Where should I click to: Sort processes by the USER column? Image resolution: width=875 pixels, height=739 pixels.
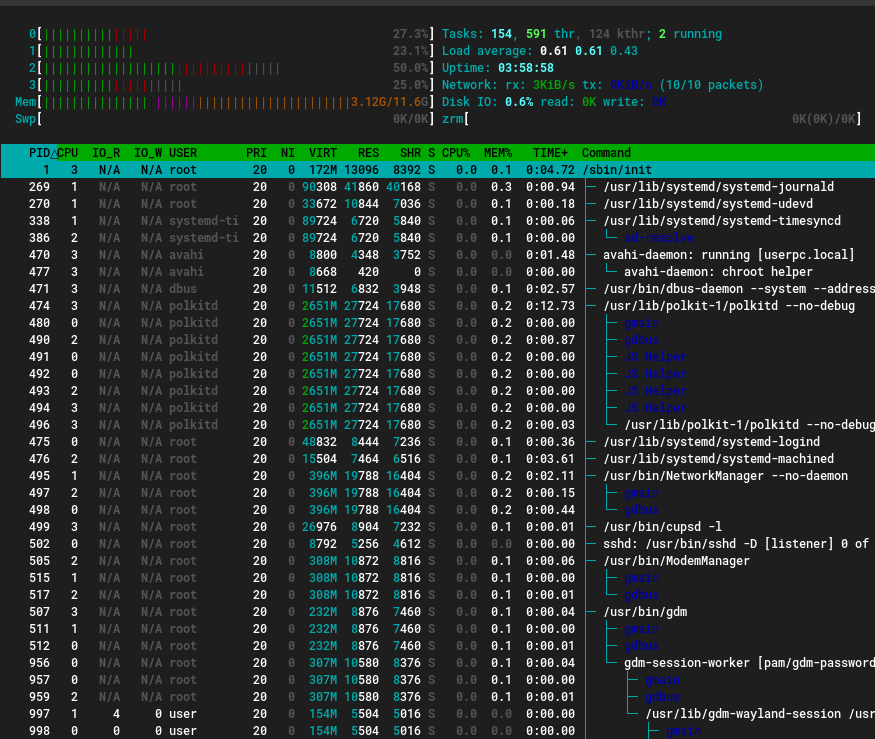click(184, 153)
